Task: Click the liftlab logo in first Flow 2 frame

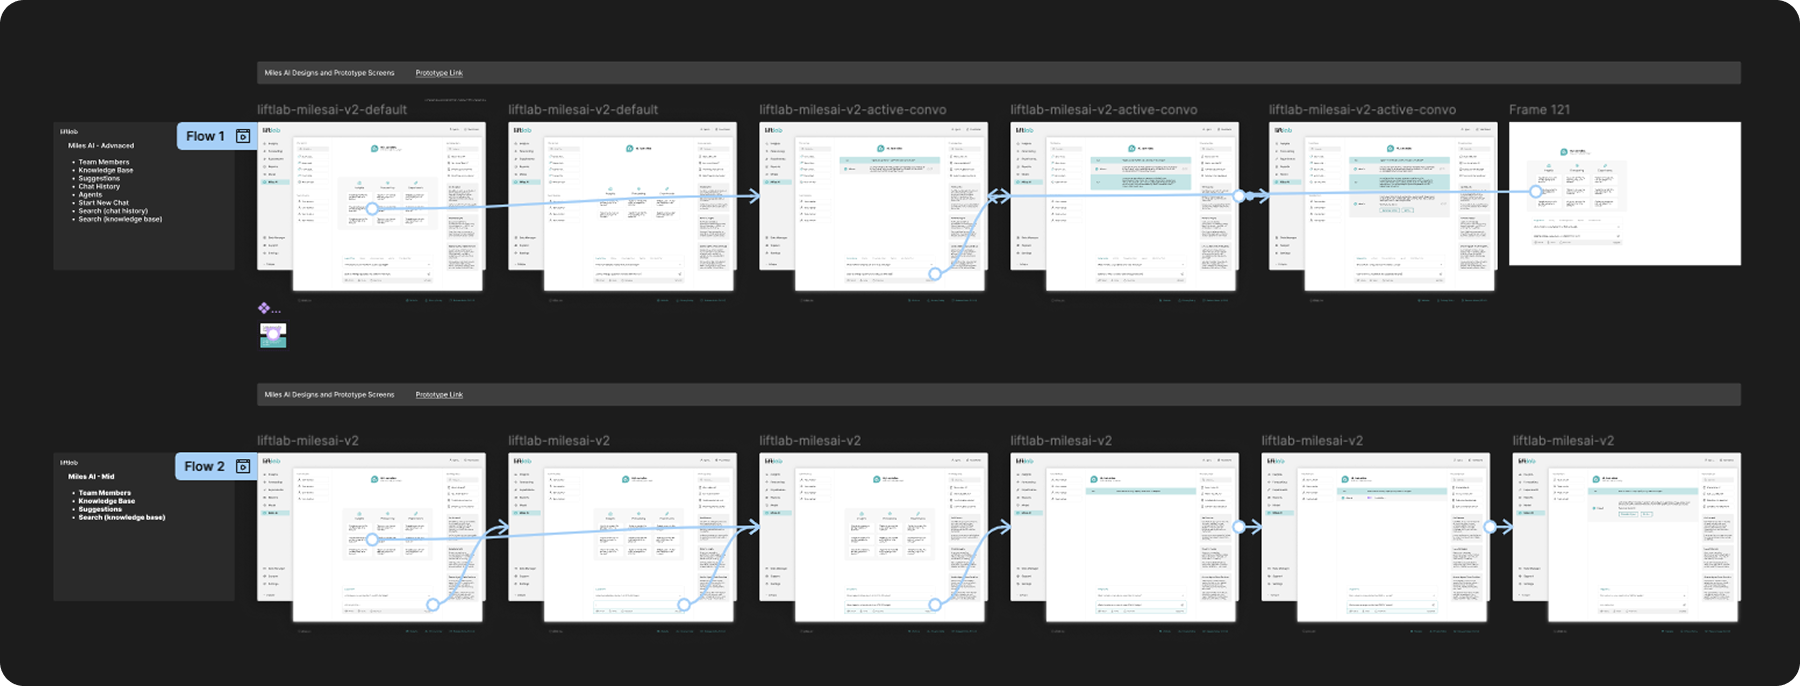Action: click(x=271, y=461)
